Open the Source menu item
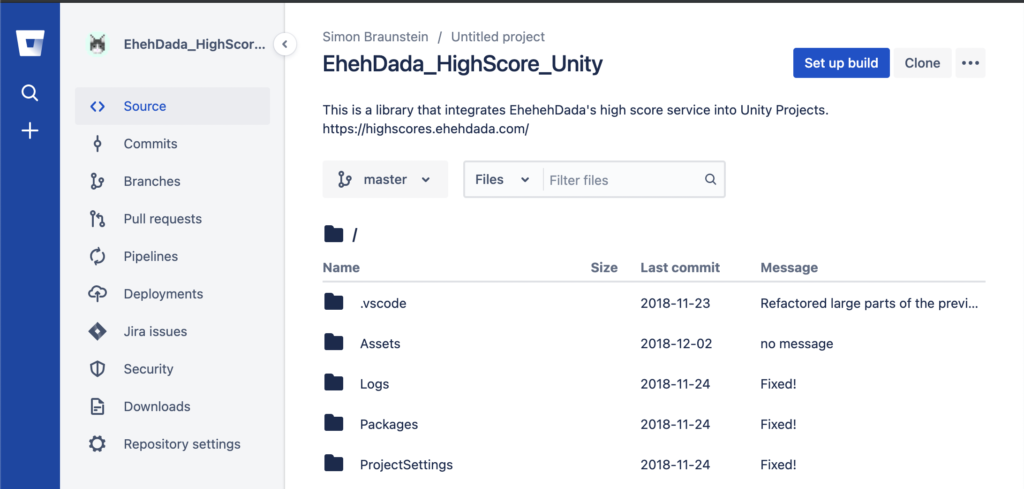 [172, 106]
